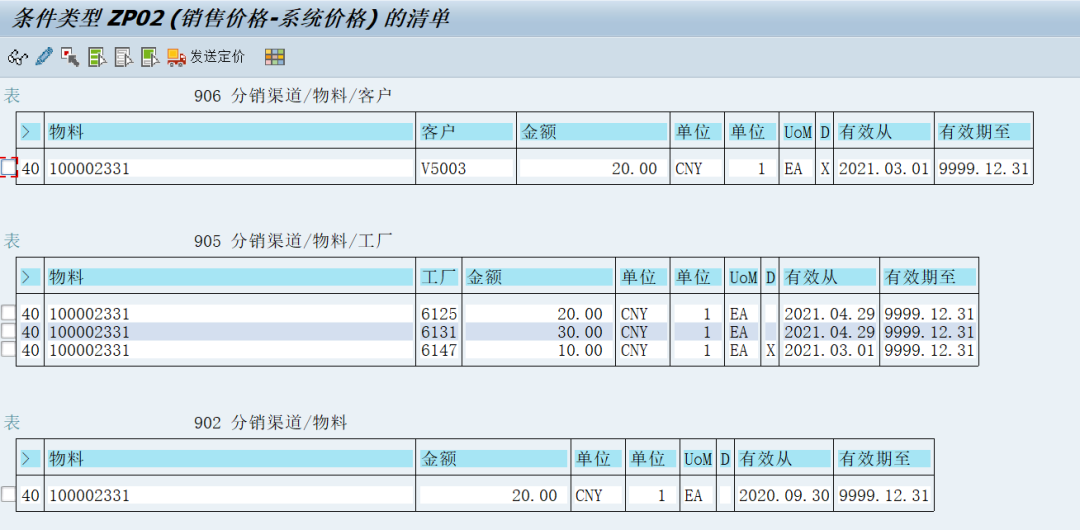This screenshot has height=530, width=1080.
Task: Click table title 902 分销渠道/物料
Action: pos(271,422)
